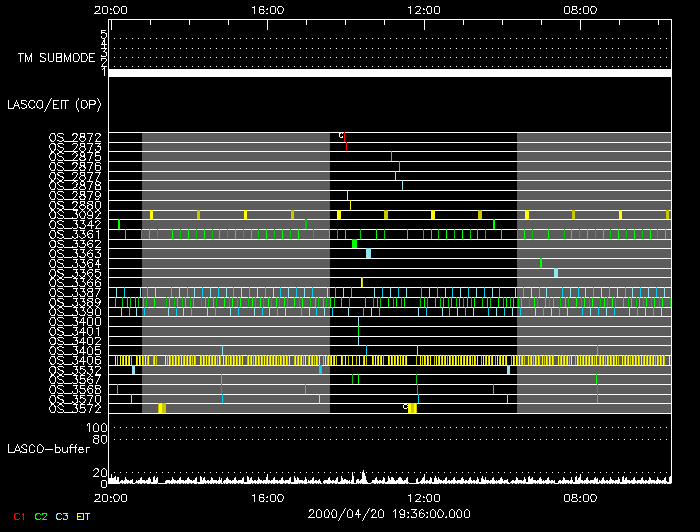Click the red marker on the OS_2872 row
This screenshot has height=532, width=700.
click(x=346, y=140)
